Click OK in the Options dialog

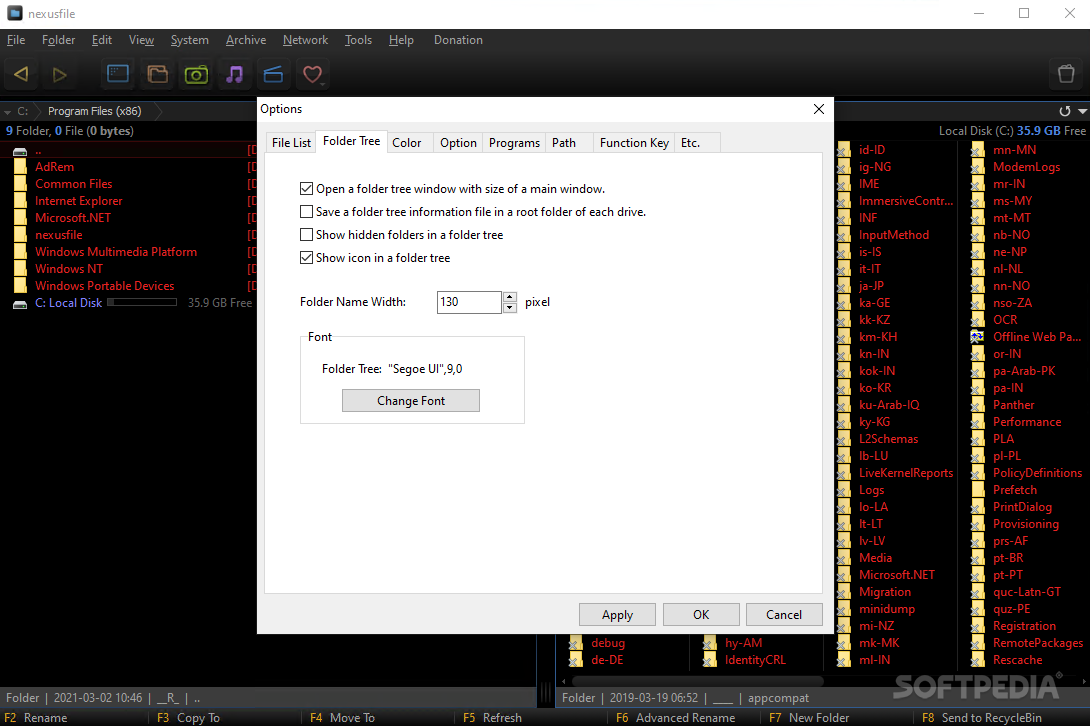click(x=701, y=615)
